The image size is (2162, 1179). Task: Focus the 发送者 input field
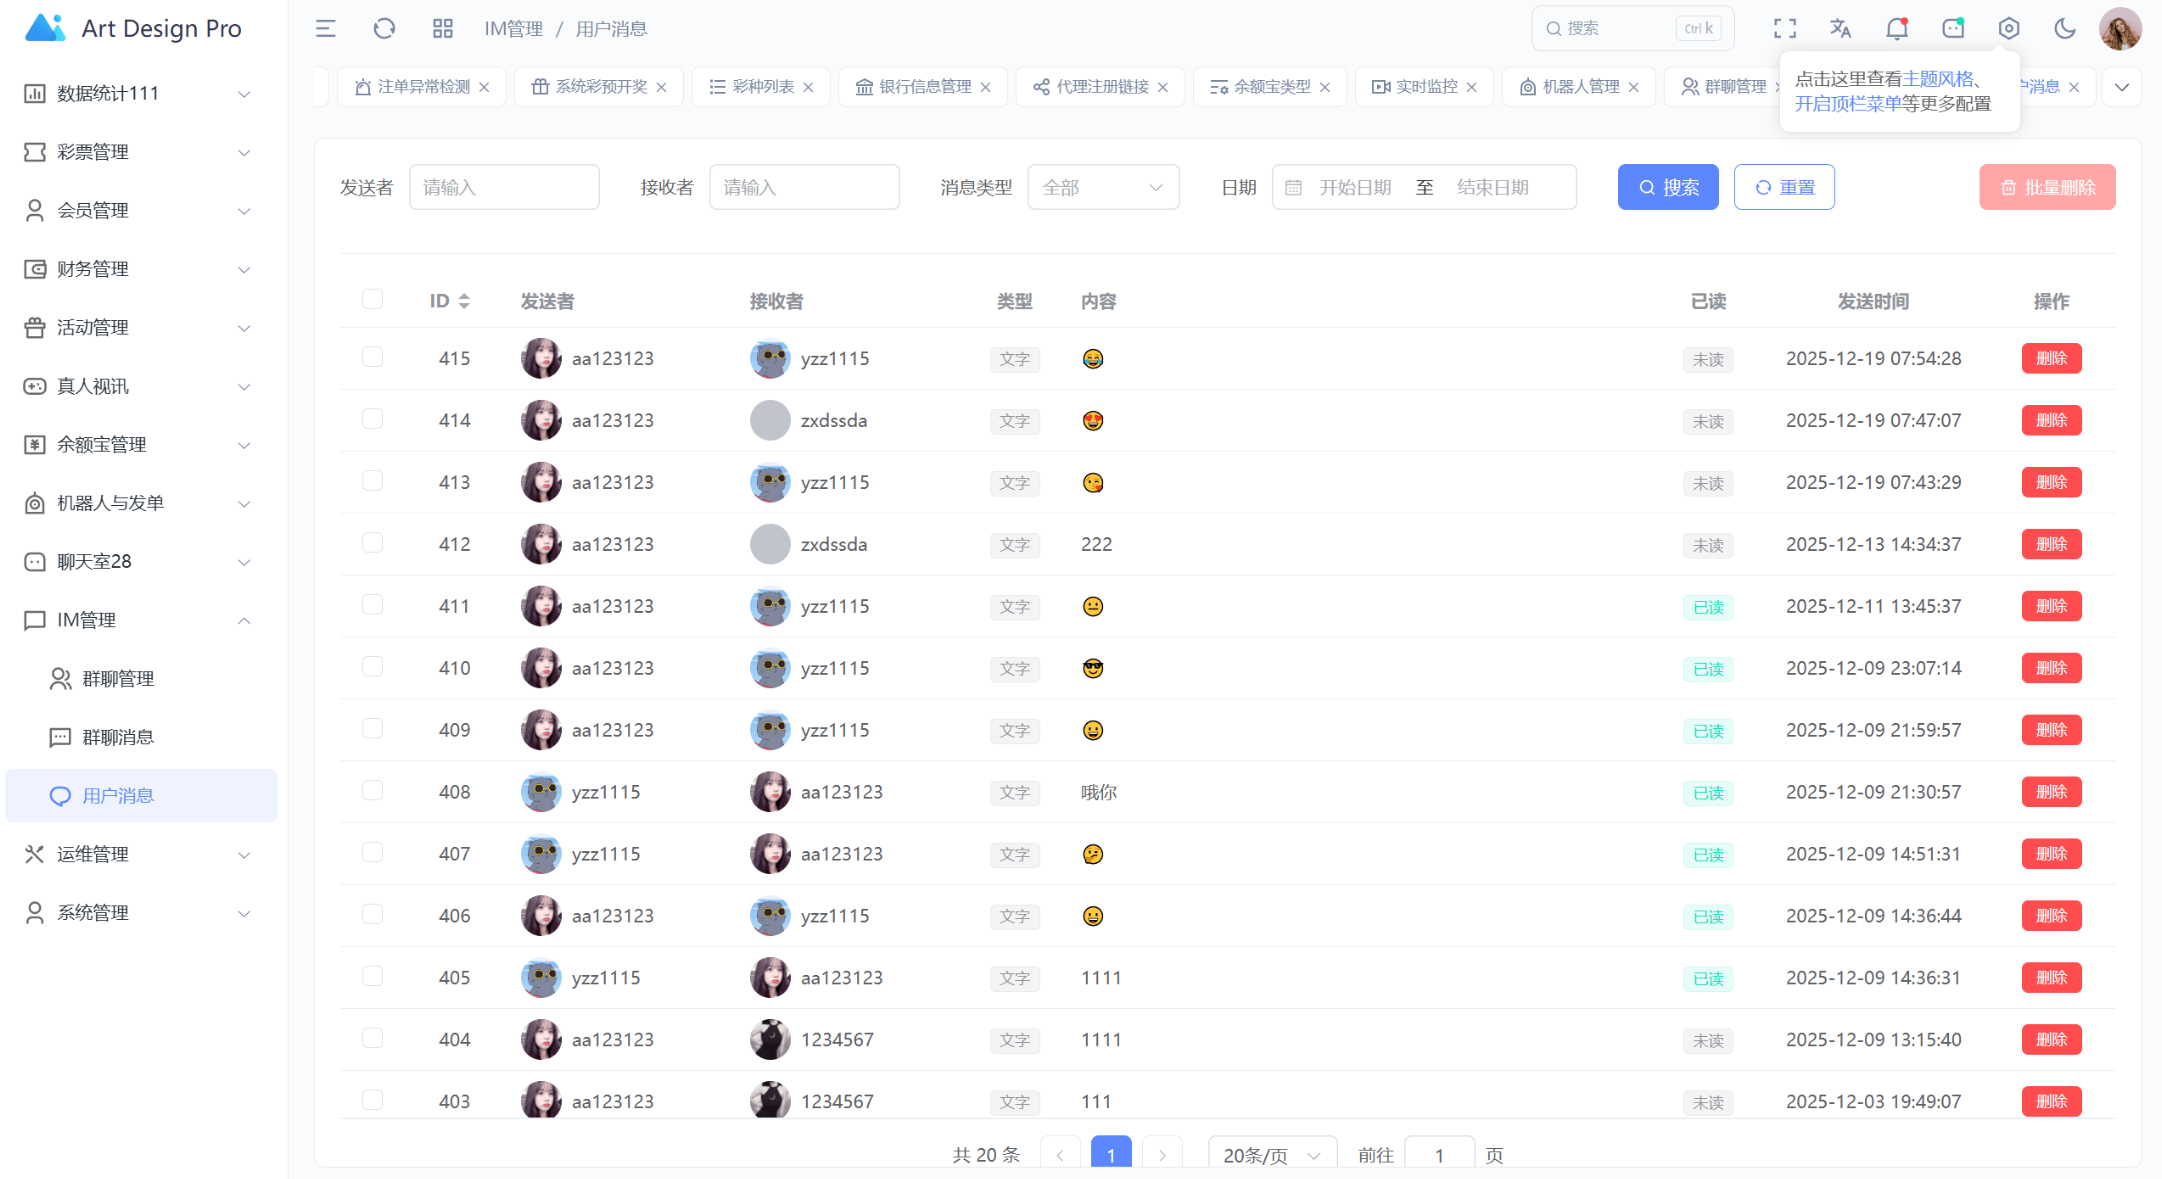pos(504,187)
